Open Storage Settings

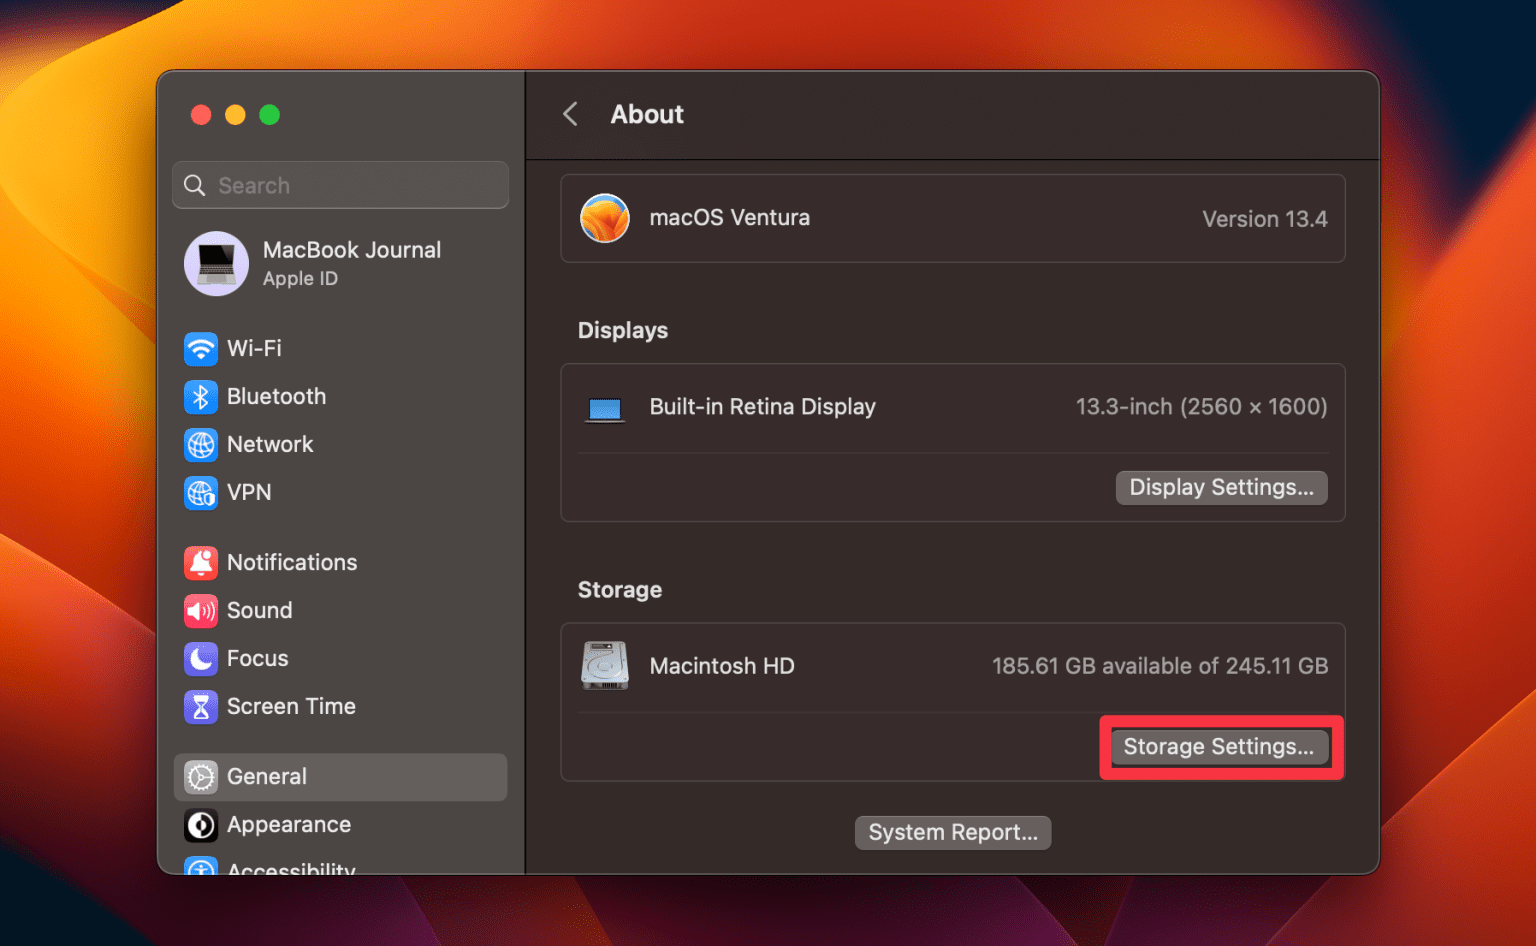pyautogui.click(x=1220, y=746)
